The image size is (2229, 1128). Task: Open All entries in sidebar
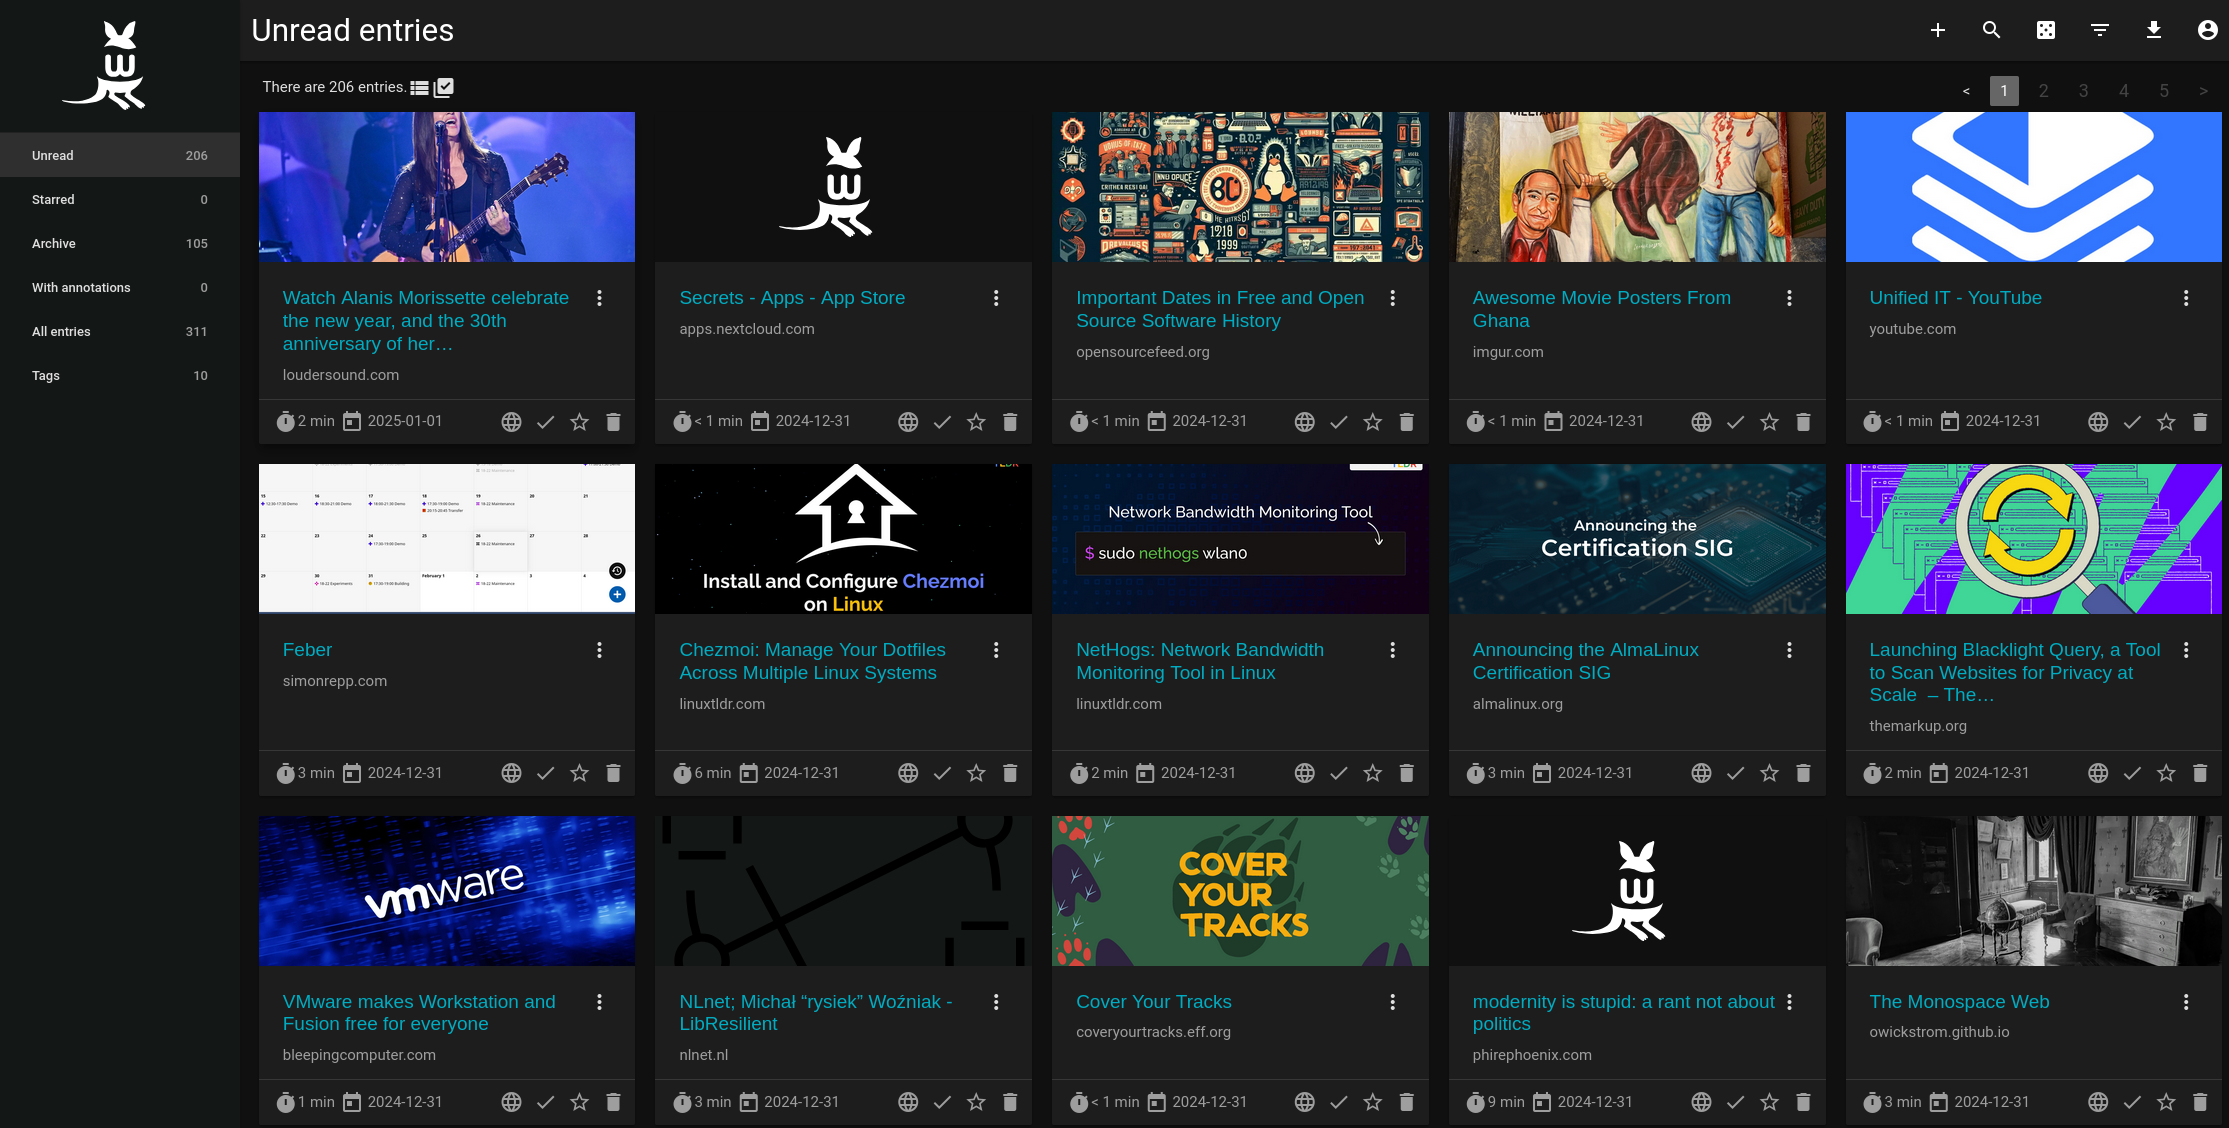(x=120, y=331)
